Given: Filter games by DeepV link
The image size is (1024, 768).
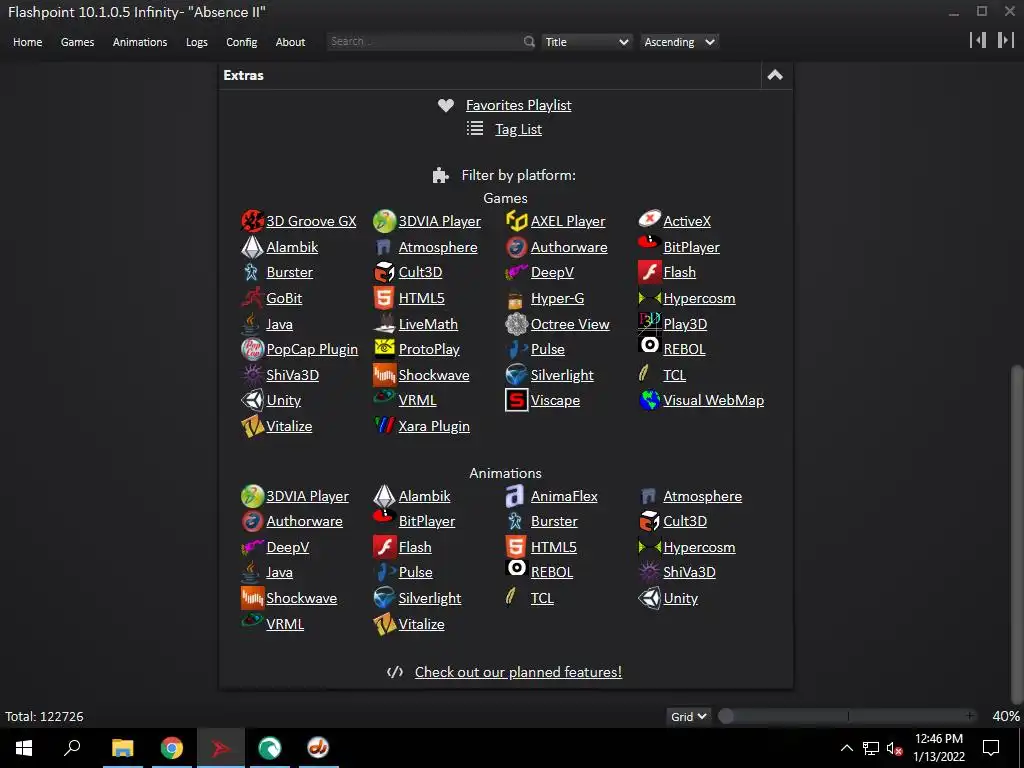Looking at the screenshot, I should [x=552, y=272].
